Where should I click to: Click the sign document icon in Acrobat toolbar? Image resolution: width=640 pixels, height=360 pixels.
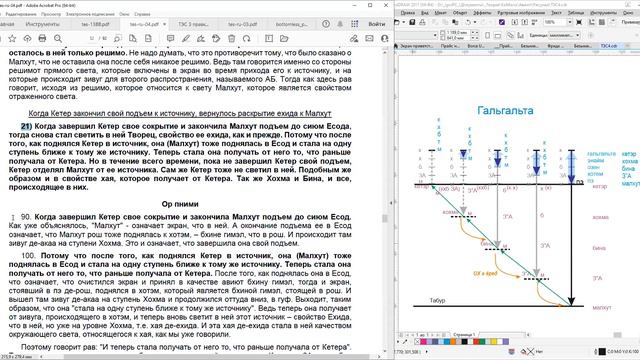tap(201, 38)
